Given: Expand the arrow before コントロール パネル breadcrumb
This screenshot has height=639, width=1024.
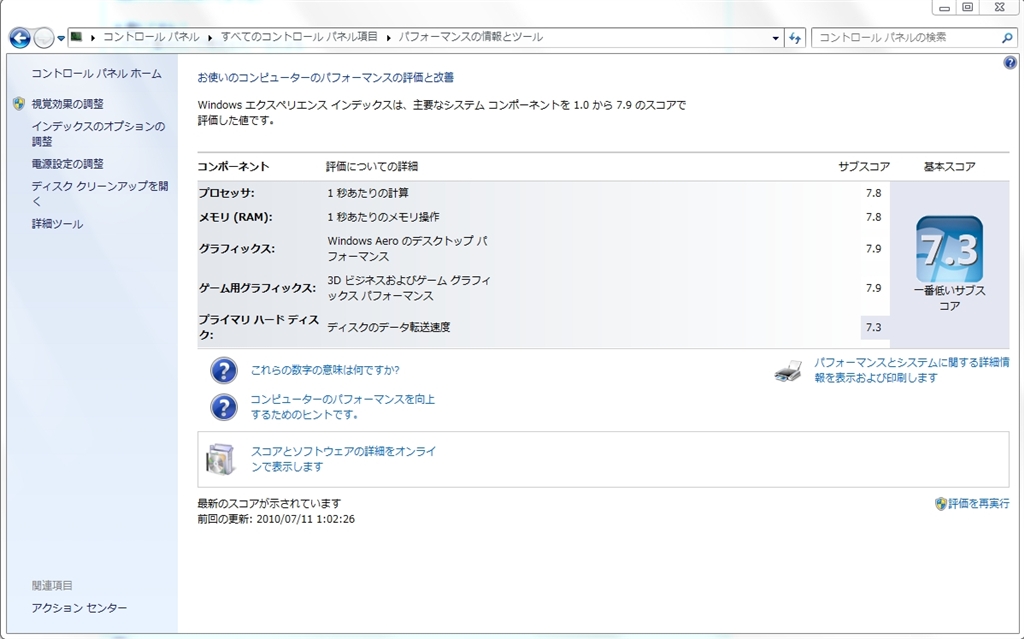Looking at the screenshot, I should 93,37.
